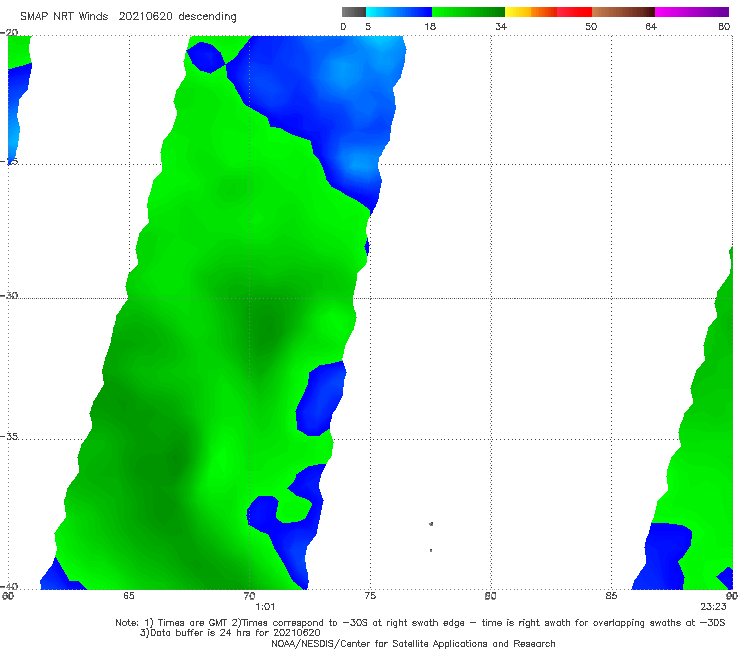Click the yellow-to-red 34–50 color bar segment

pos(548,12)
